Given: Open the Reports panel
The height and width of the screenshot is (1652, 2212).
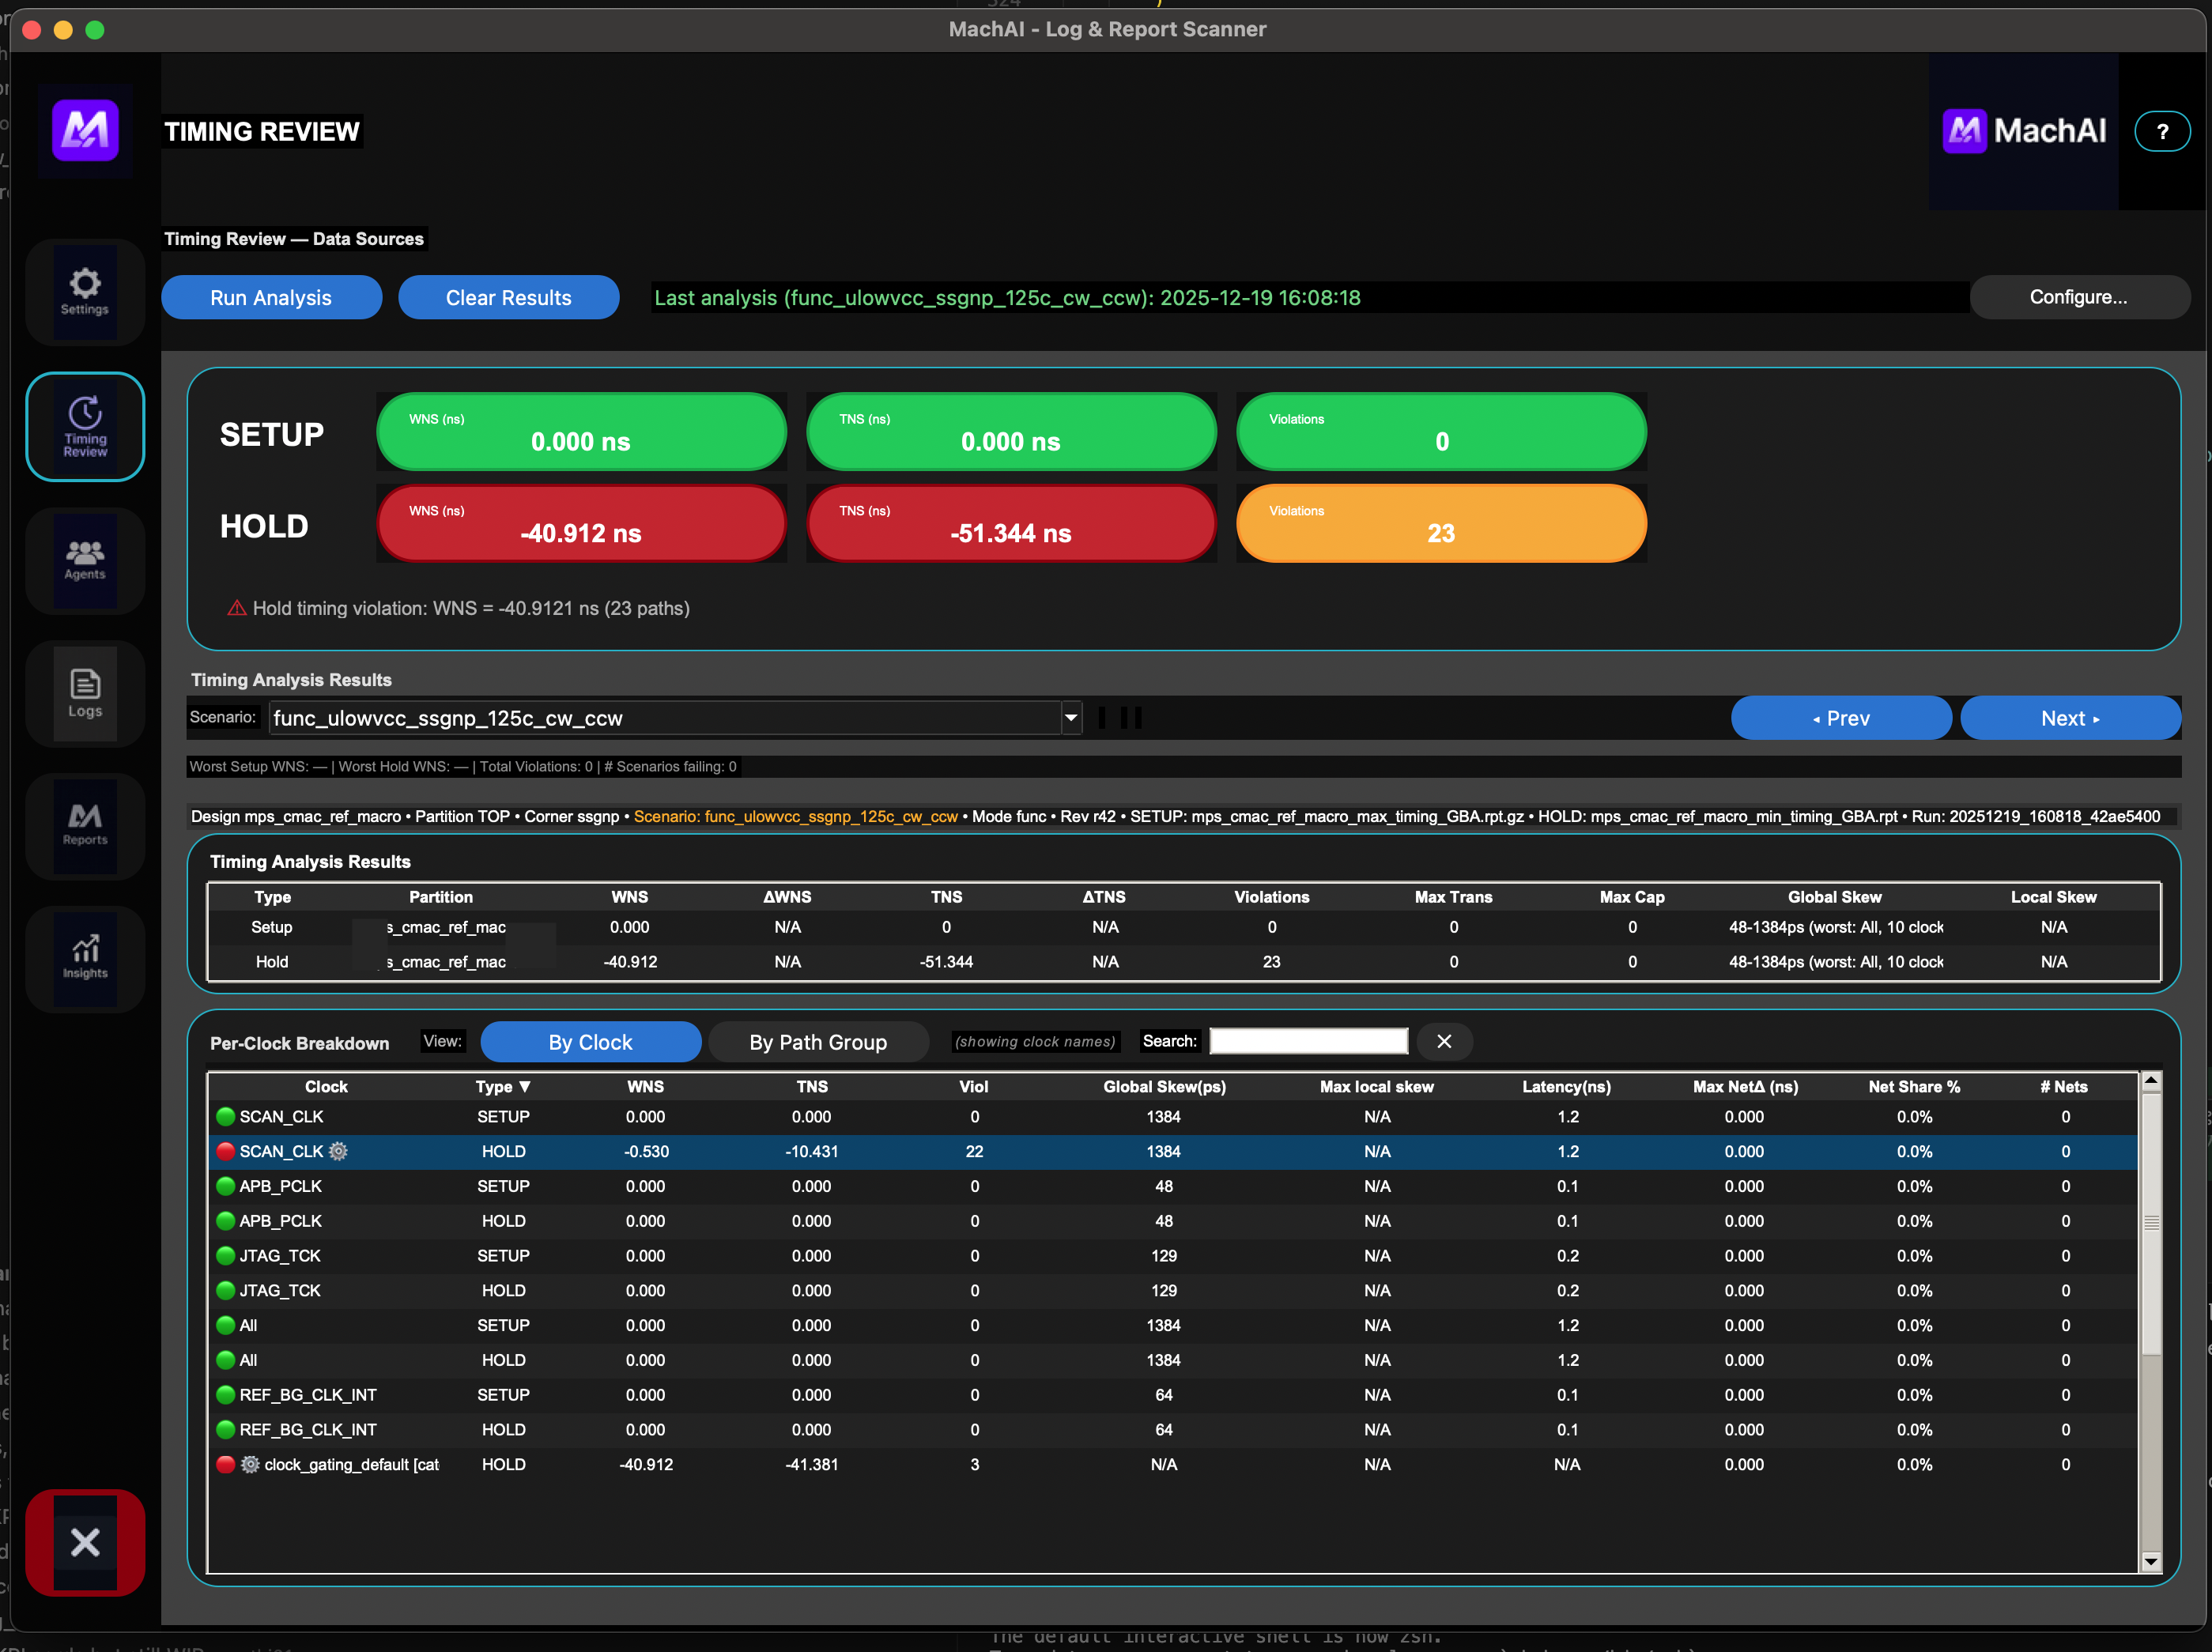Looking at the screenshot, I should [x=85, y=826].
